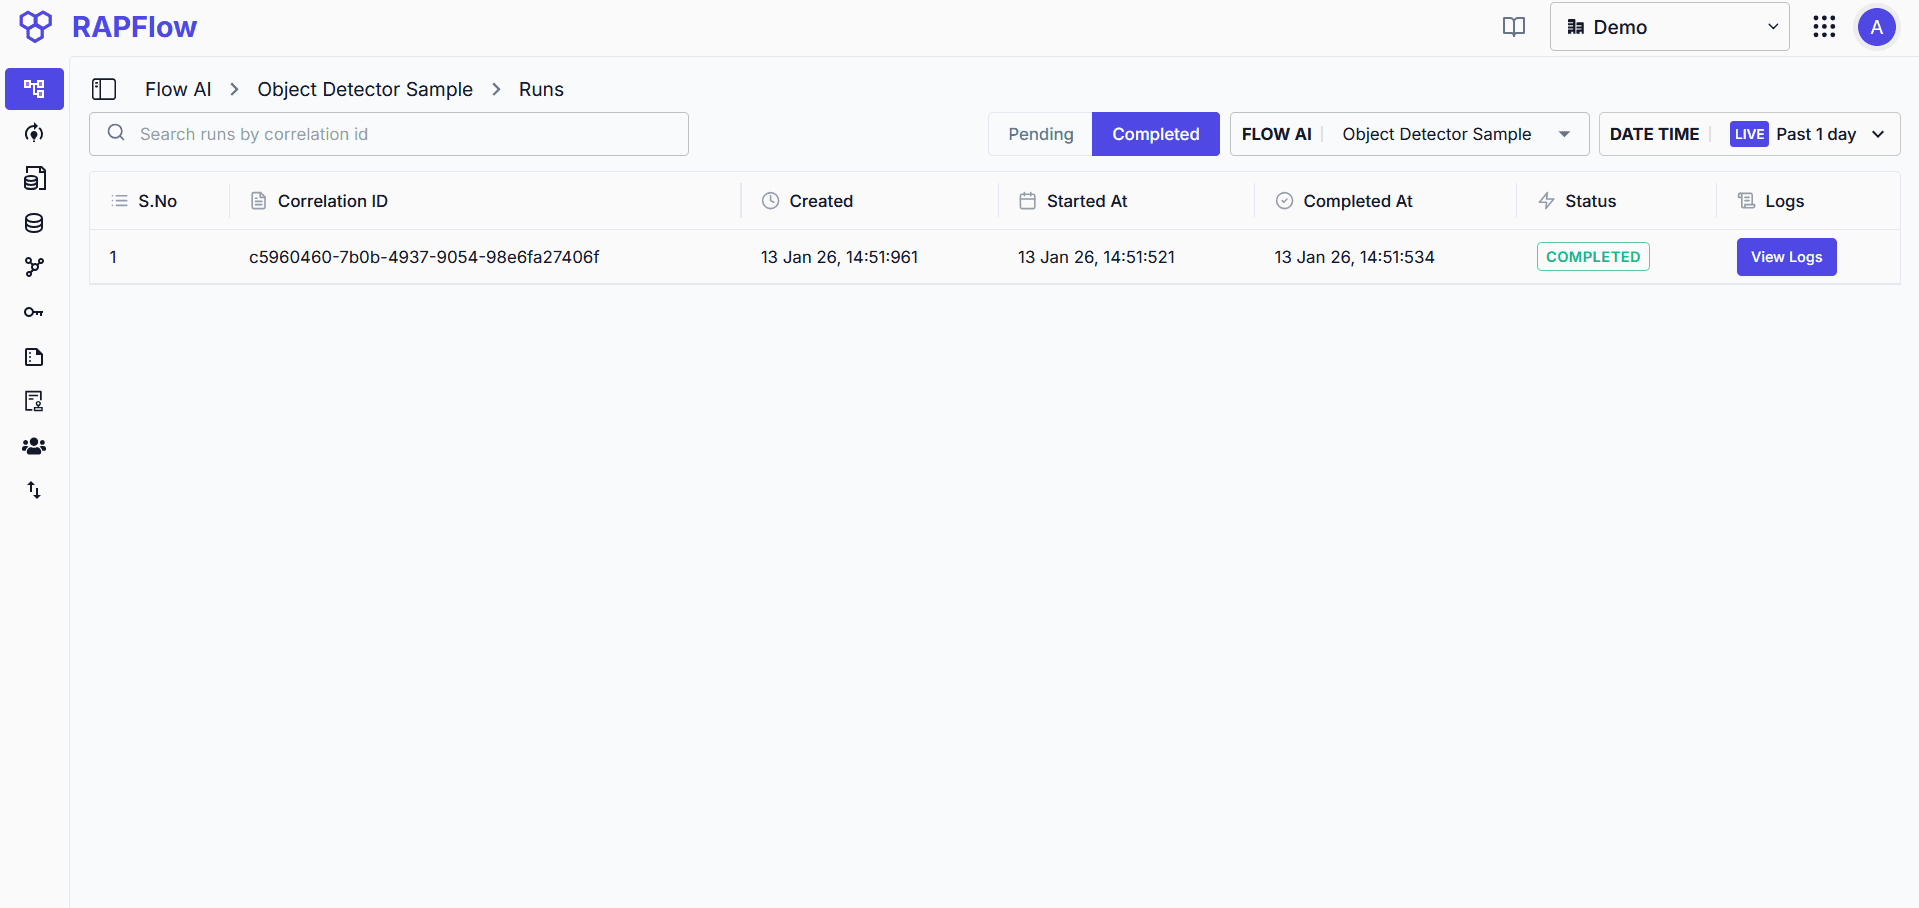
Task: Open the runs history sidebar icon
Action: pyautogui.click(x=33, y=133)
